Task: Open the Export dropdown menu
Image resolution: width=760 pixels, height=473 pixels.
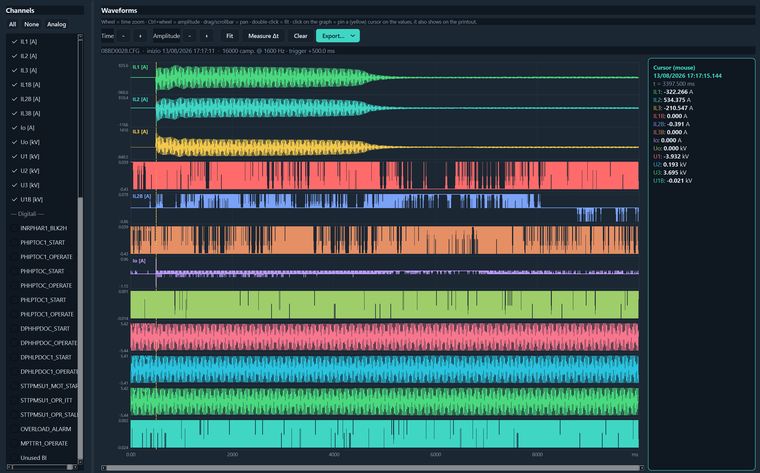Action: [x=338, y=36]
